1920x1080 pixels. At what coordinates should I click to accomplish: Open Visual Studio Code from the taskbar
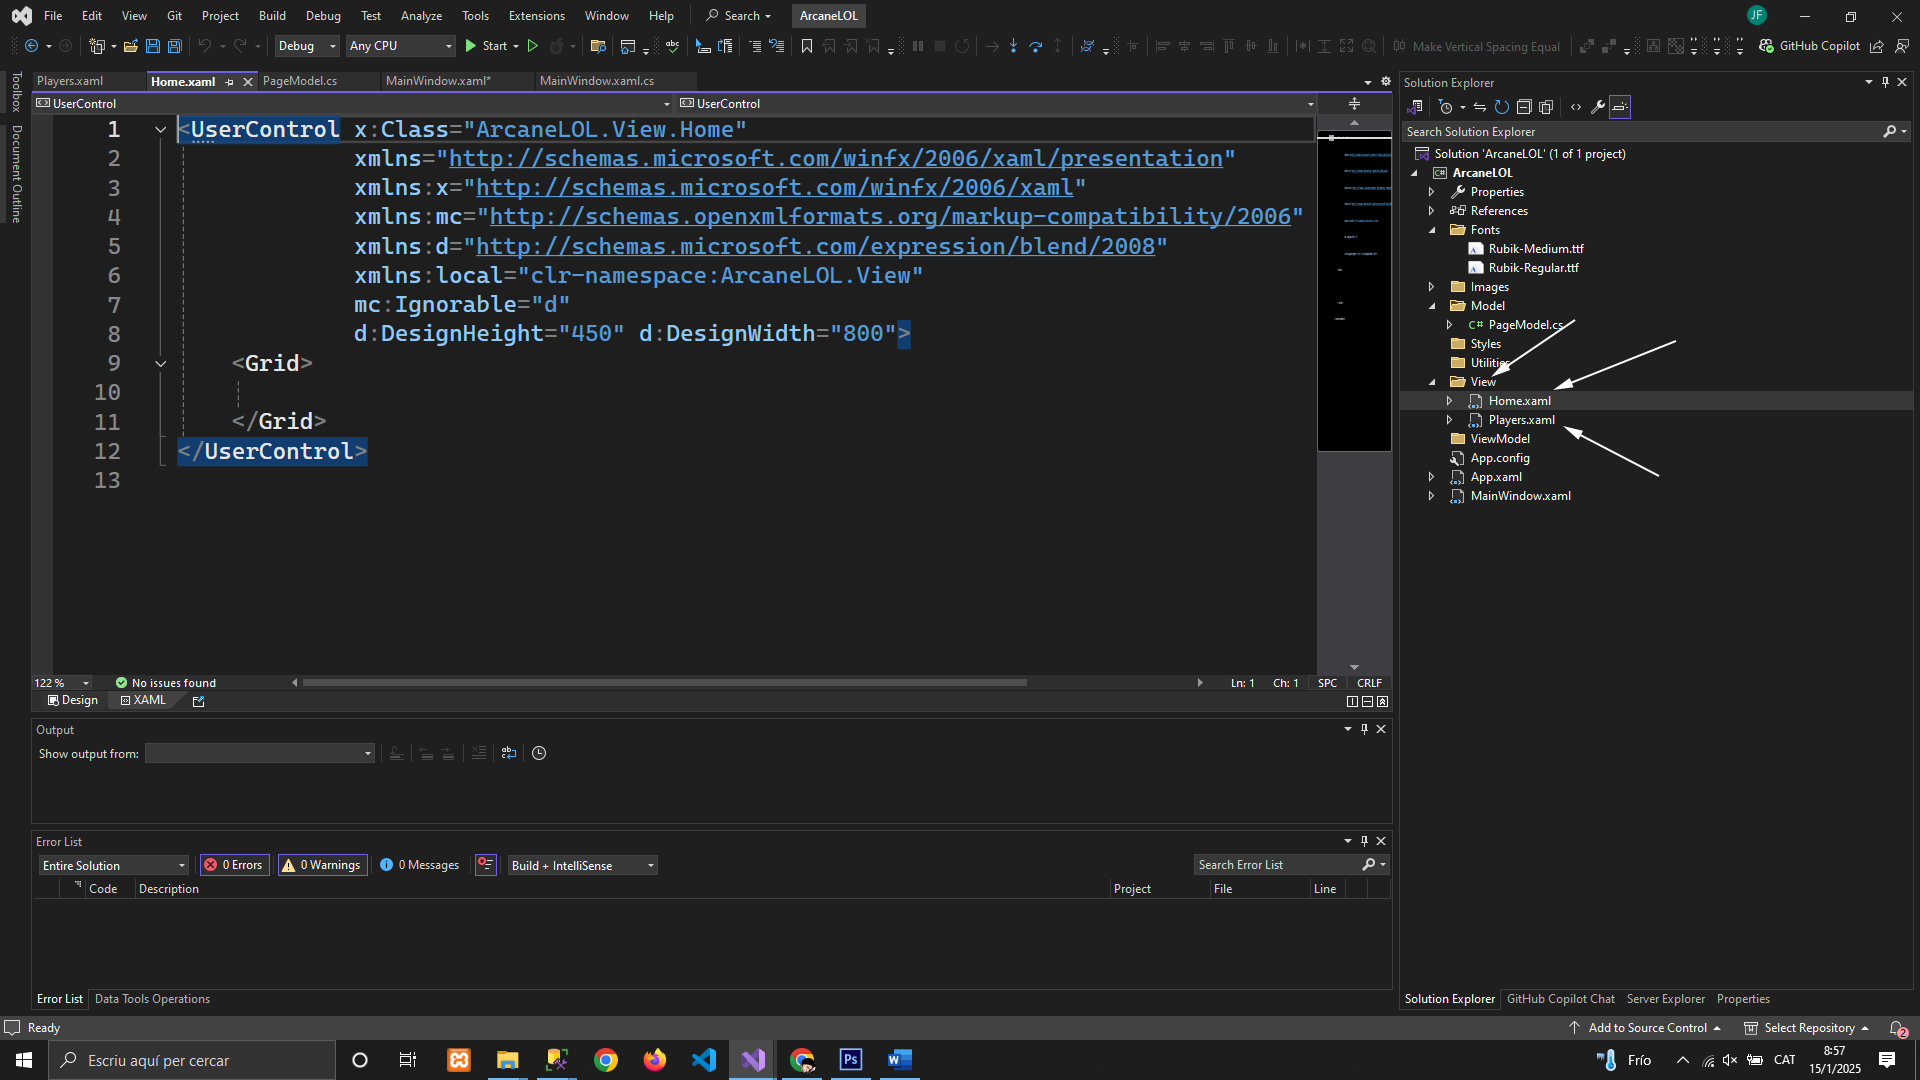704,1060
